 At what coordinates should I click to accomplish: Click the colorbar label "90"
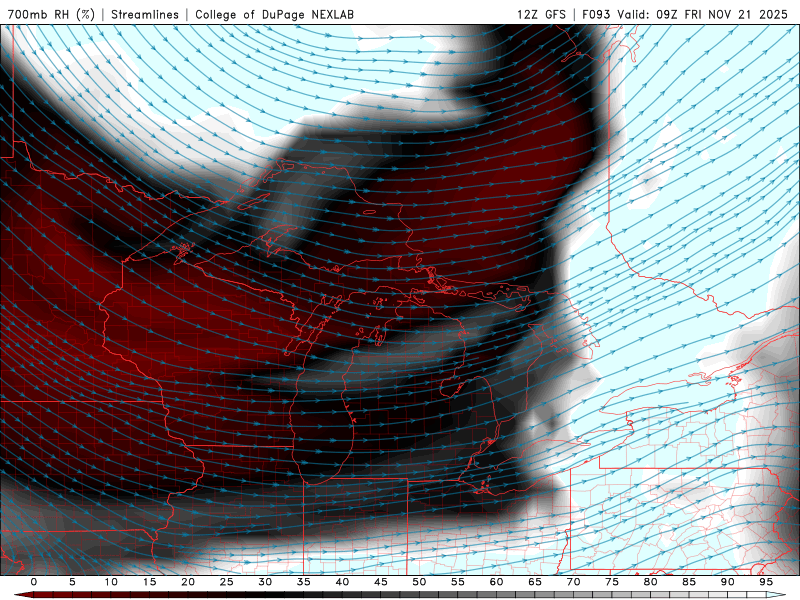click(x=727, y=582)
